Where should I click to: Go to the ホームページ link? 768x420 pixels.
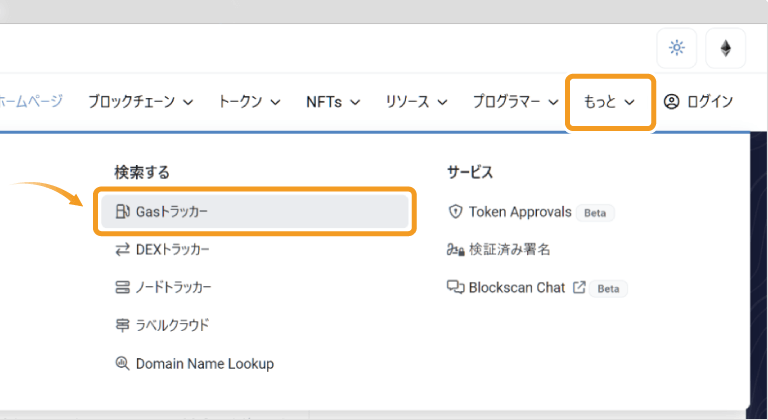(31, 101)
